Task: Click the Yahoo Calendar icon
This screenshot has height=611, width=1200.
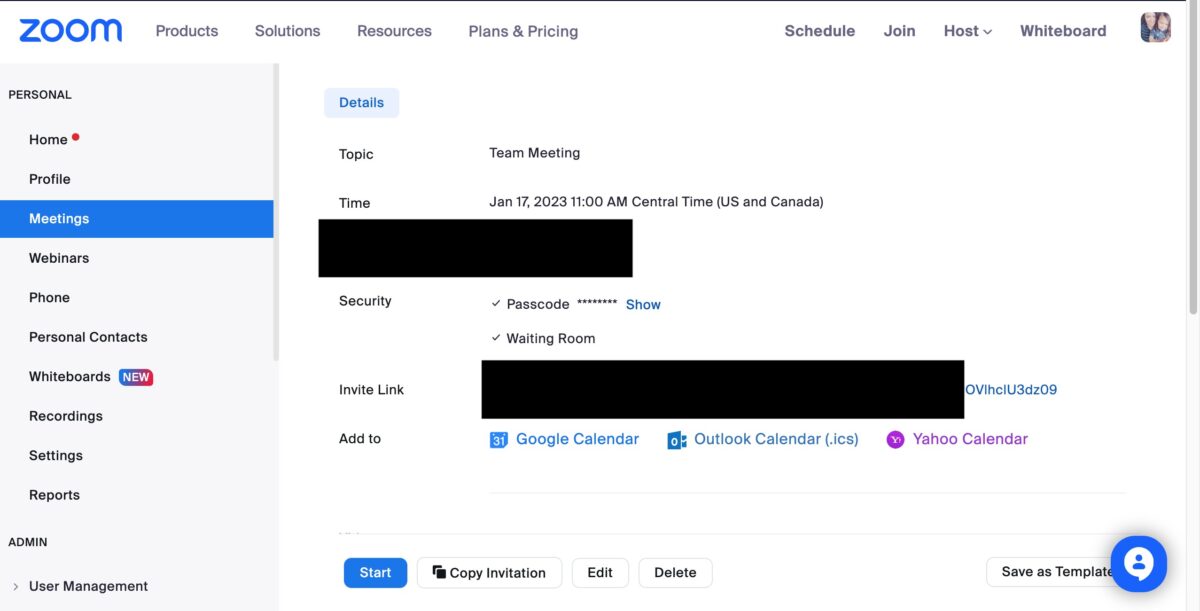Action: click(x=895, y=439)
